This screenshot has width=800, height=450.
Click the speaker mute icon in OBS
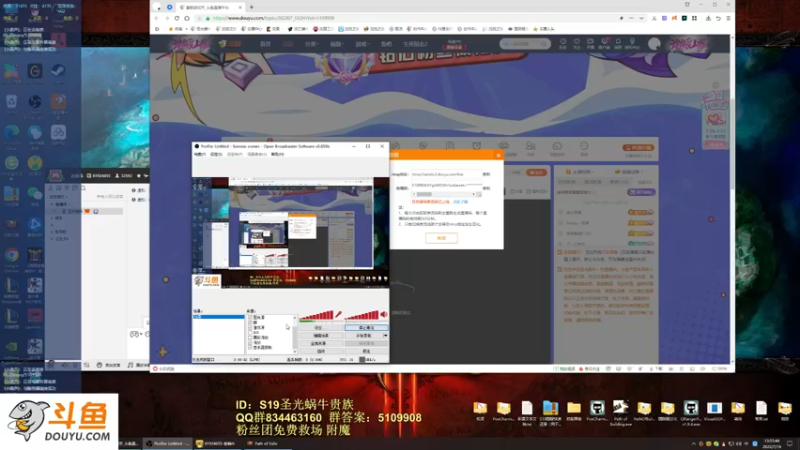(384, 314)
